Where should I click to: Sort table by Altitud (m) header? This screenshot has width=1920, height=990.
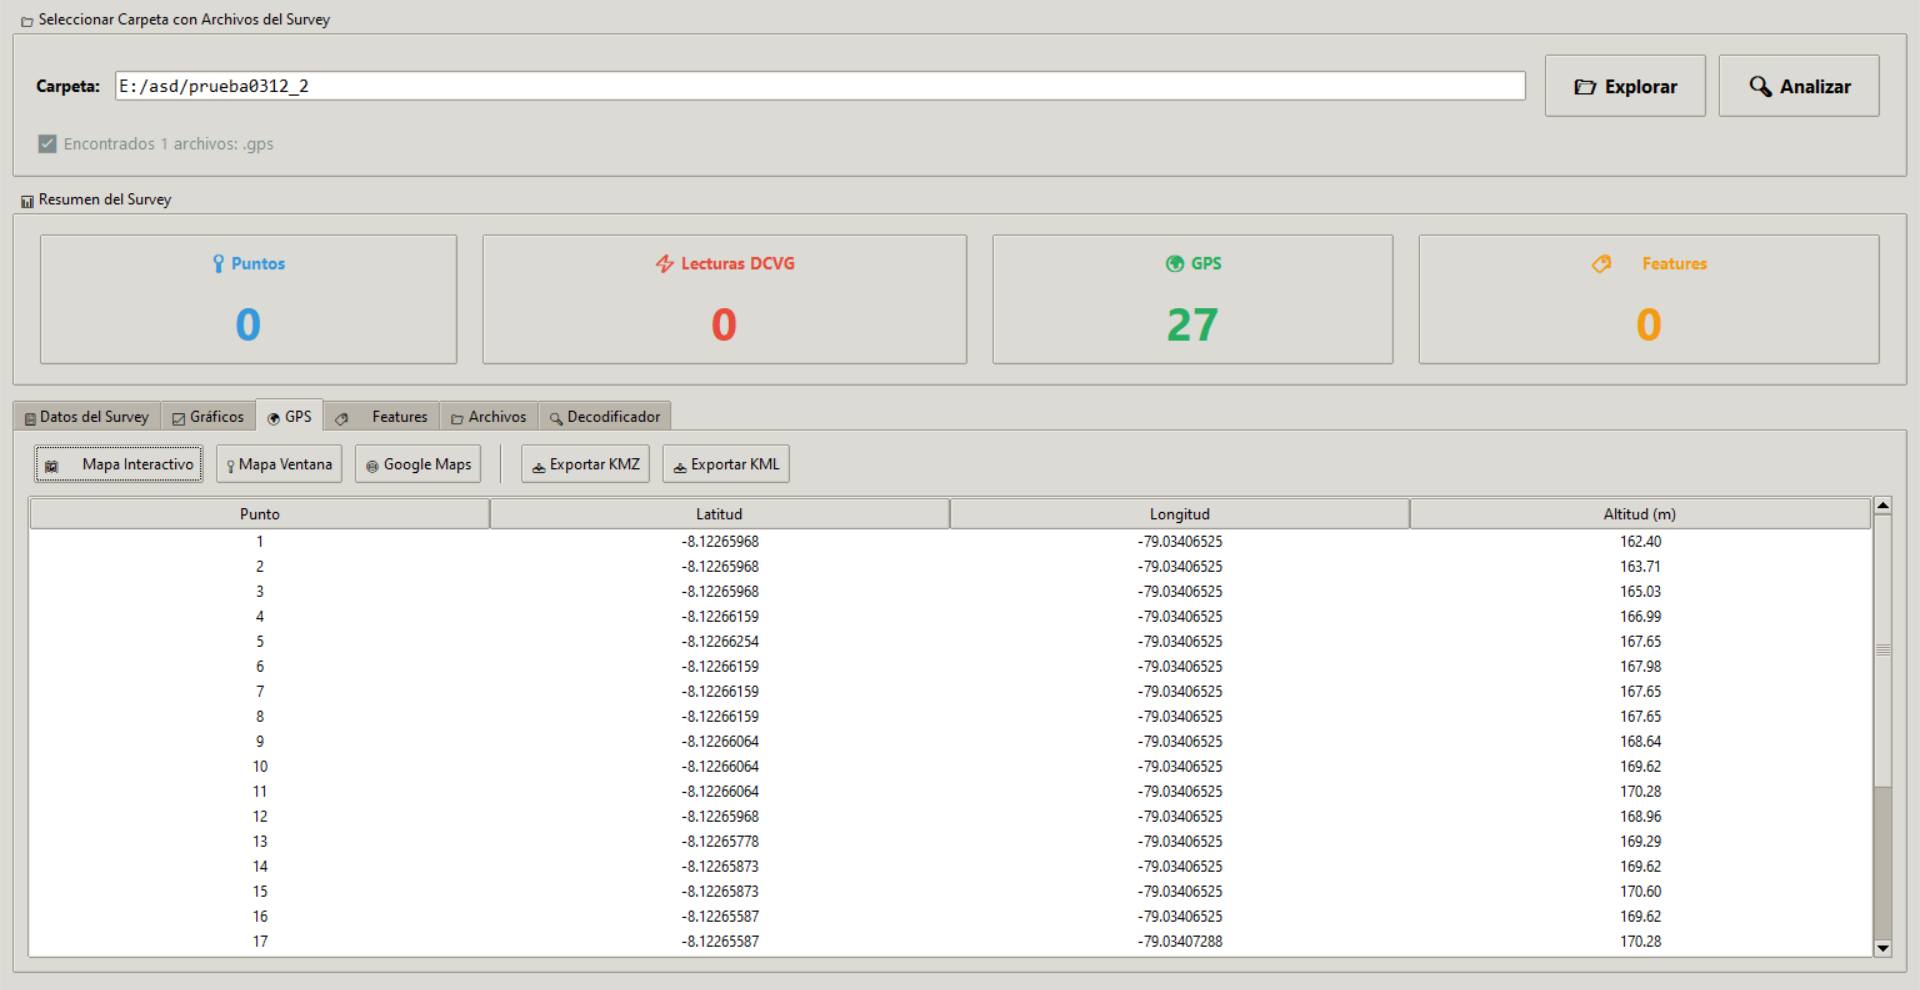[1639, 514]
